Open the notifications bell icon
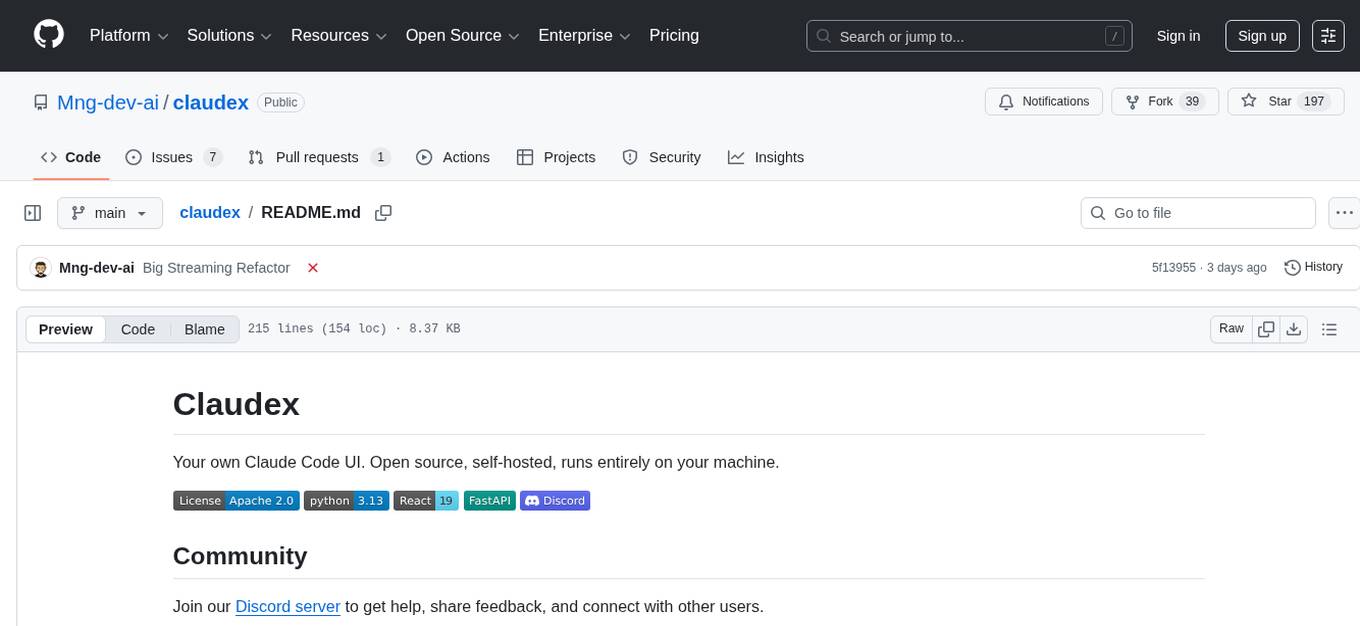 click(1006, 101)
